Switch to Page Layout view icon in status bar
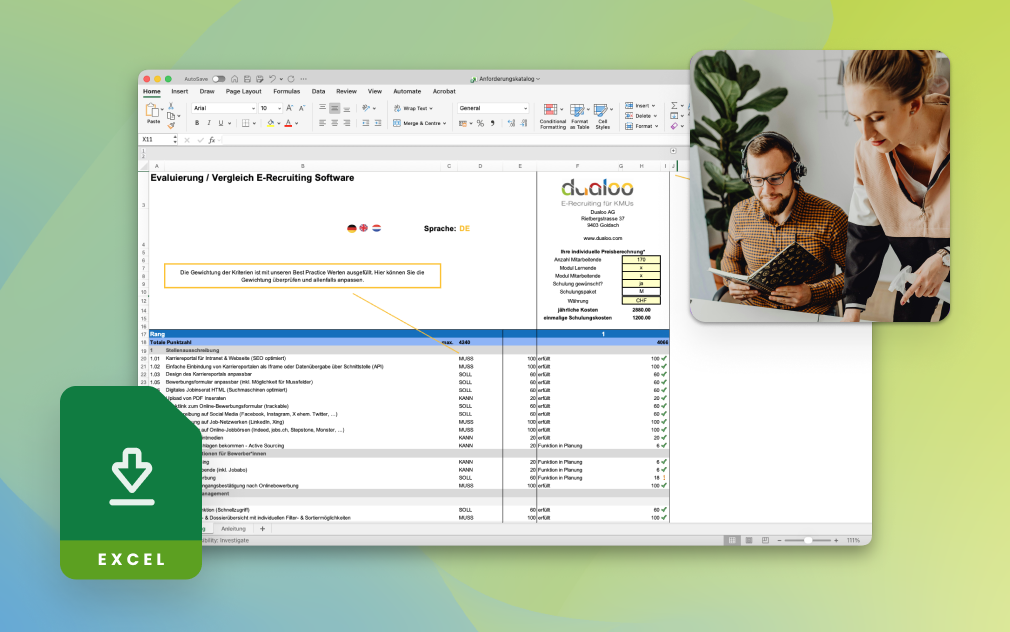1010x632 pixels. (x=748, y=541)
